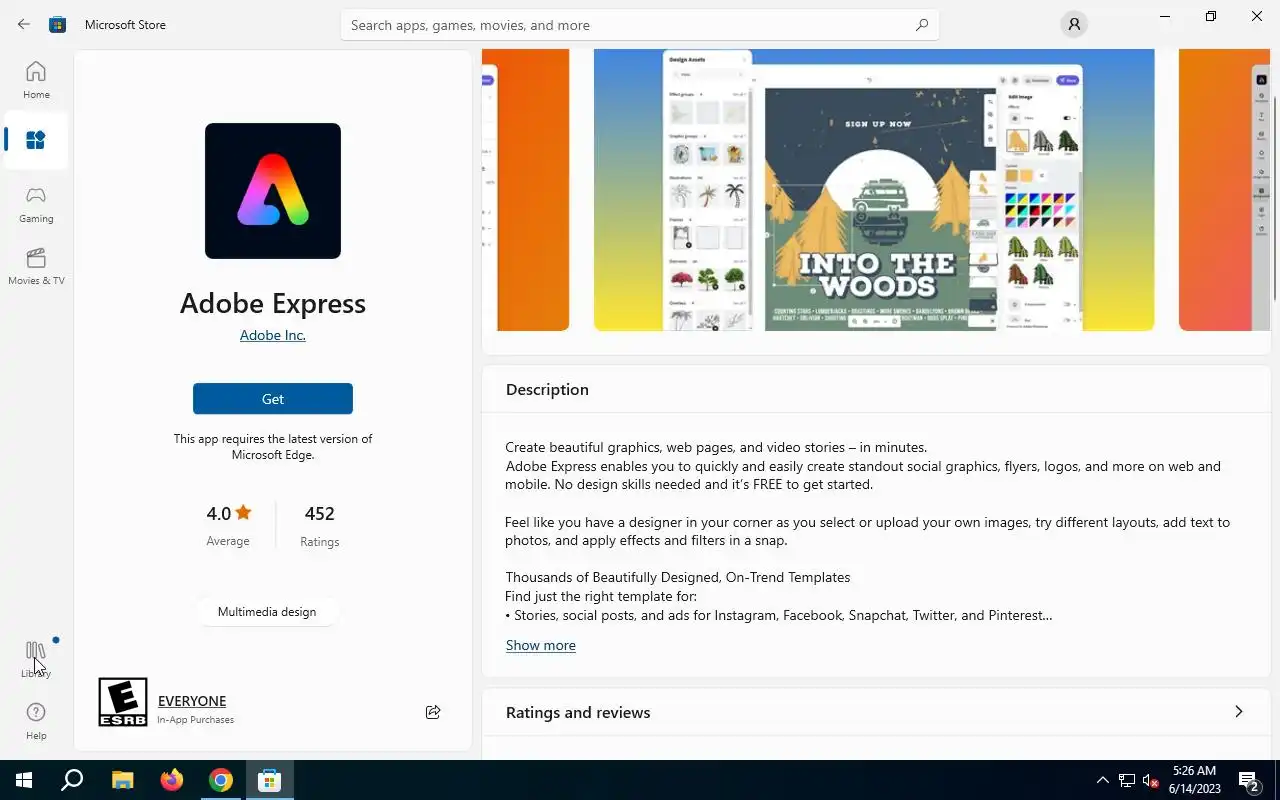Click Microsoft Store taskbar icon
1280x800 pixels.
click(x=270, y=780)
